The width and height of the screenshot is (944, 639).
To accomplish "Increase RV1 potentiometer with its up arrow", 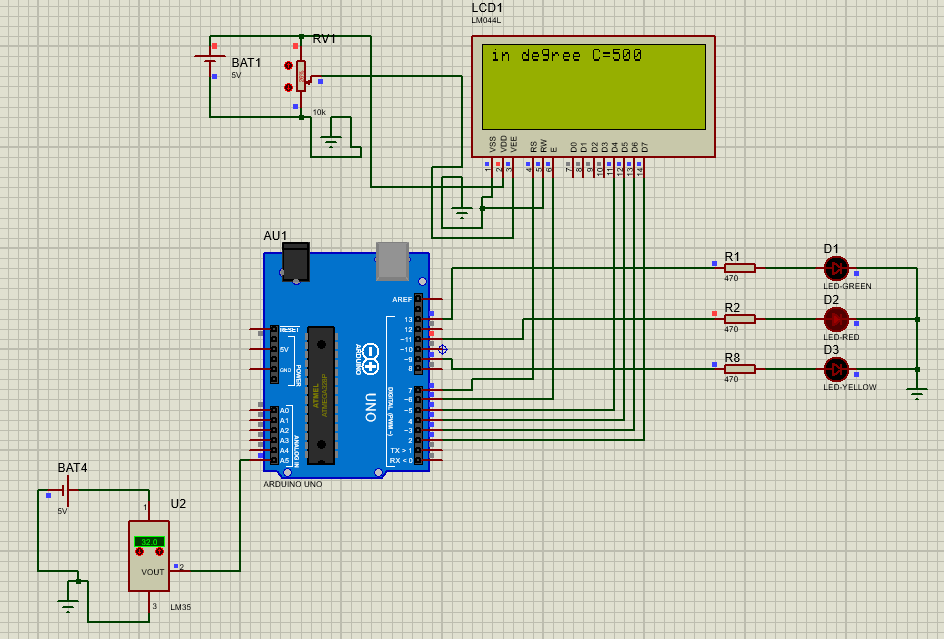I will (x=288, y=65).
